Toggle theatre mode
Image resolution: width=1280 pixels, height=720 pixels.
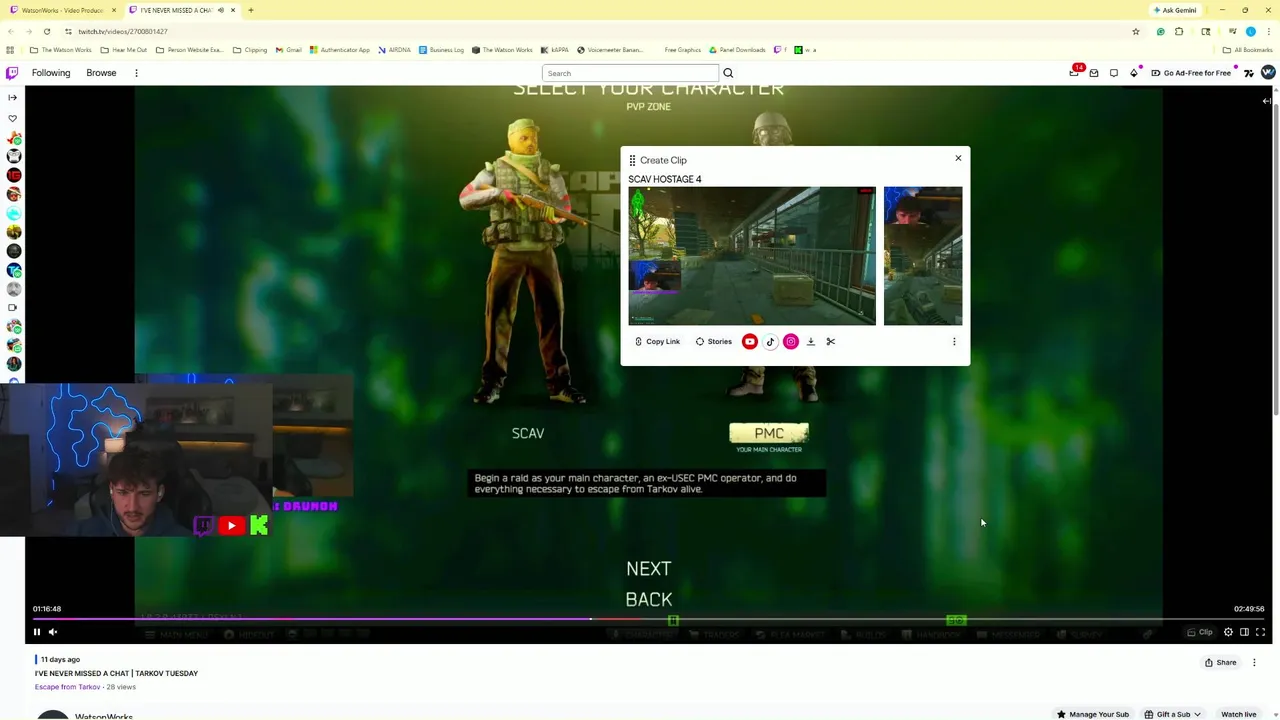click(1244, 632)
